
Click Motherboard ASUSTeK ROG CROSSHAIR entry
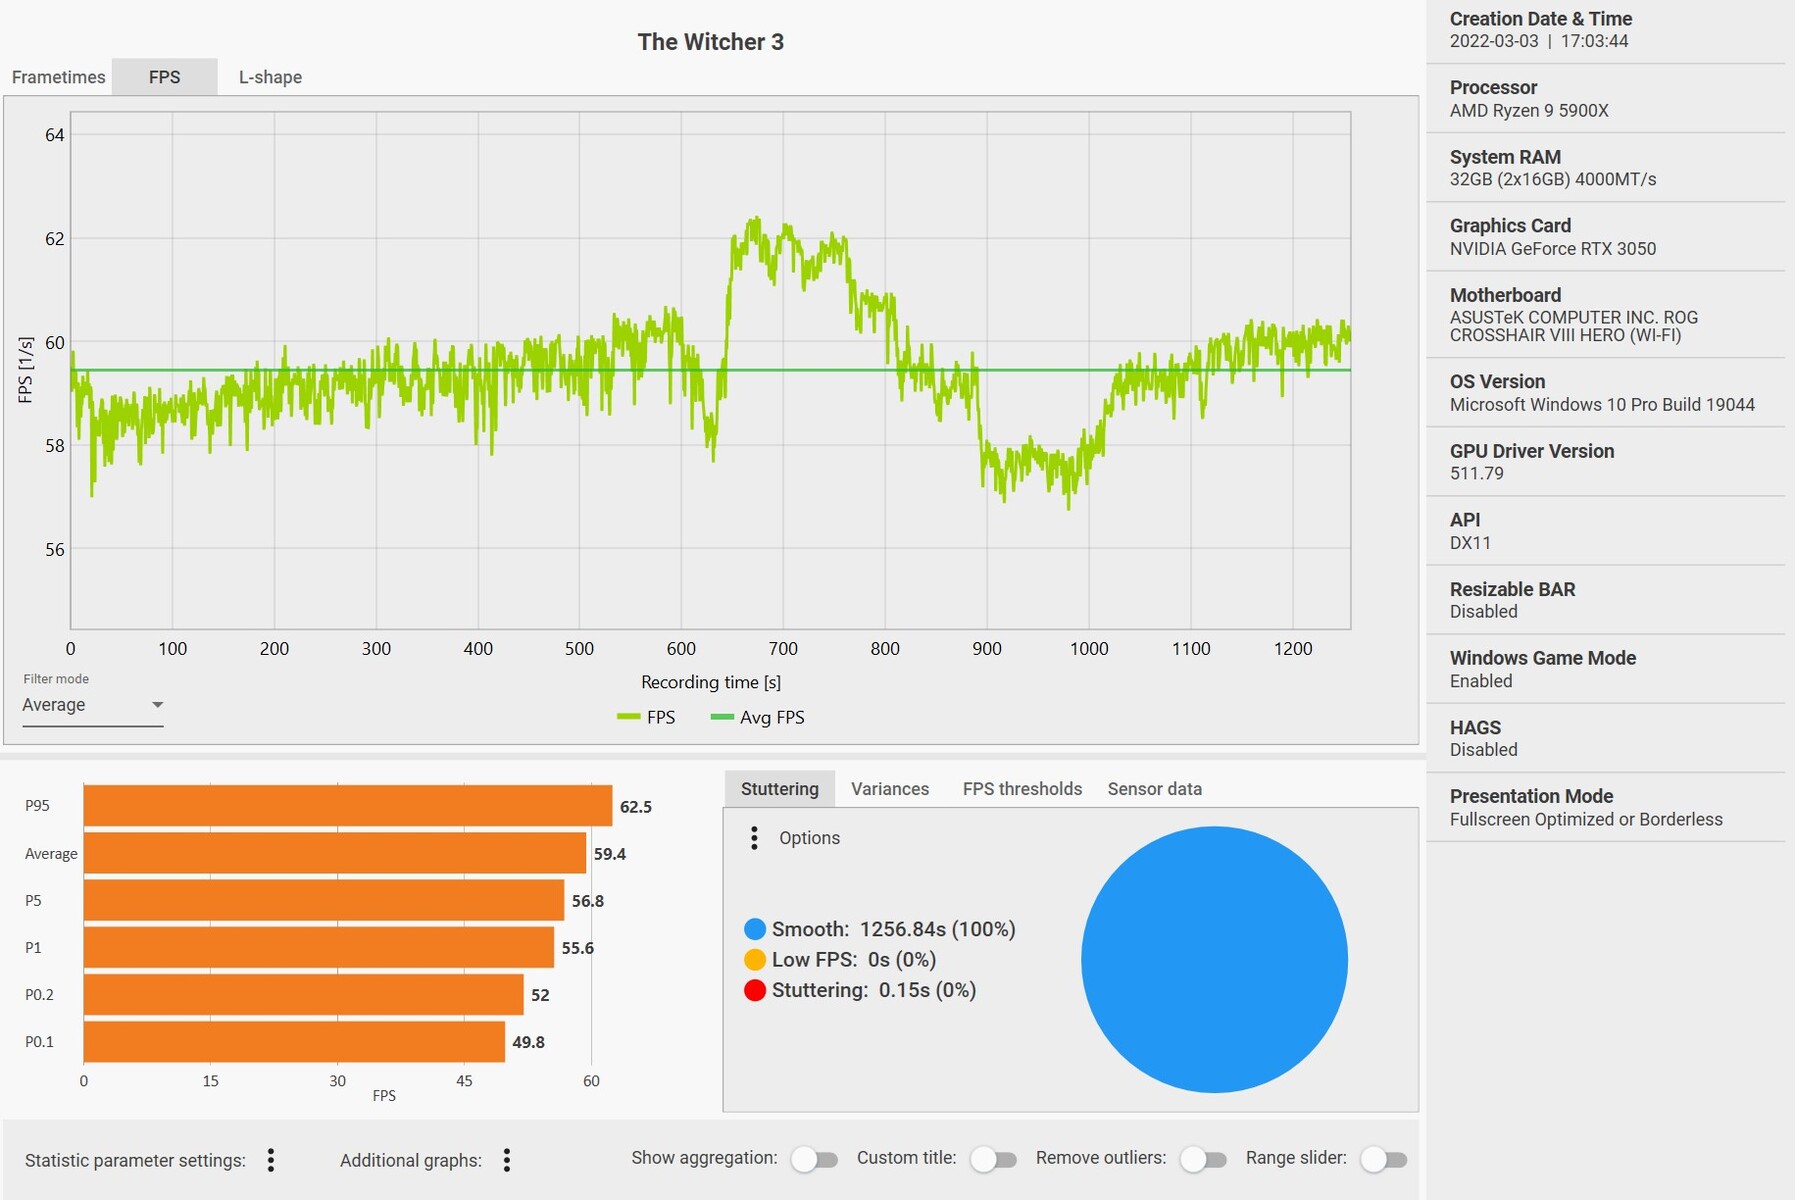click(1606, 315)
